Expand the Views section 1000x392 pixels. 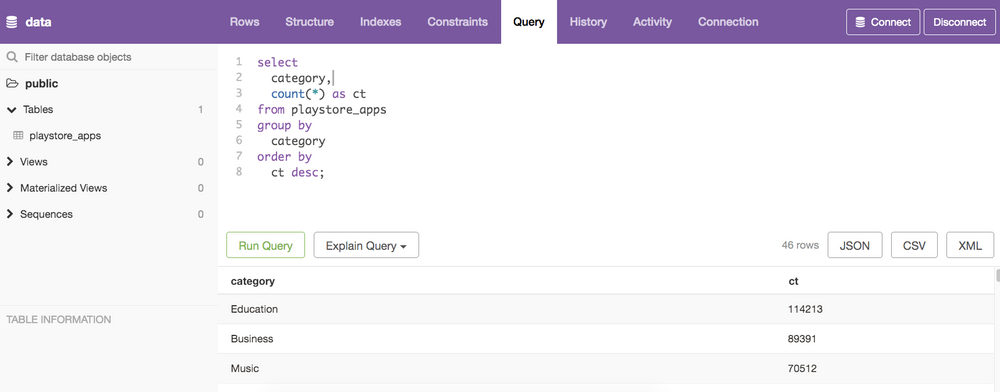tap(10, 162)
